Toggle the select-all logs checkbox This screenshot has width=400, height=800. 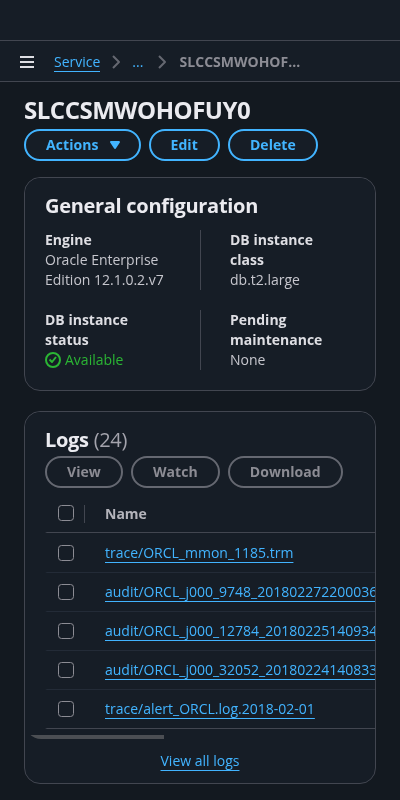(x=66, y=513)
